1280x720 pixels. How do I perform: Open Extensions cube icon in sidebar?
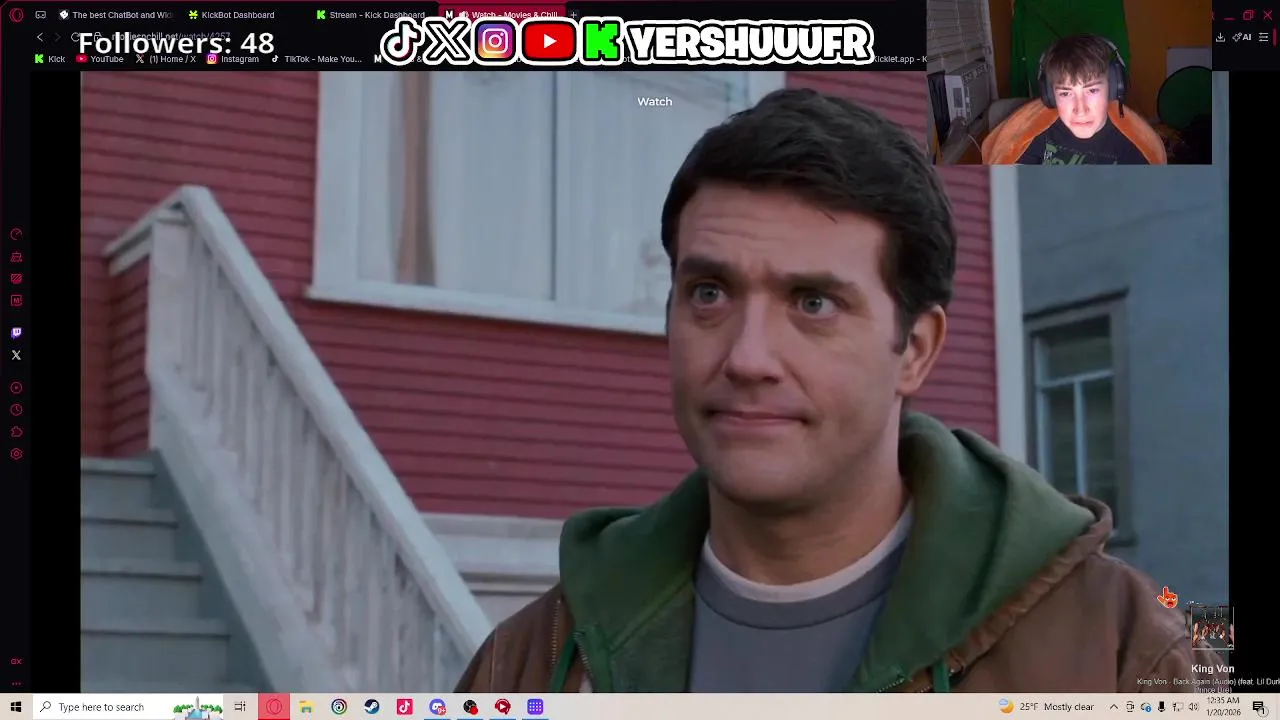pyautogui.click(x=16, y=432)
